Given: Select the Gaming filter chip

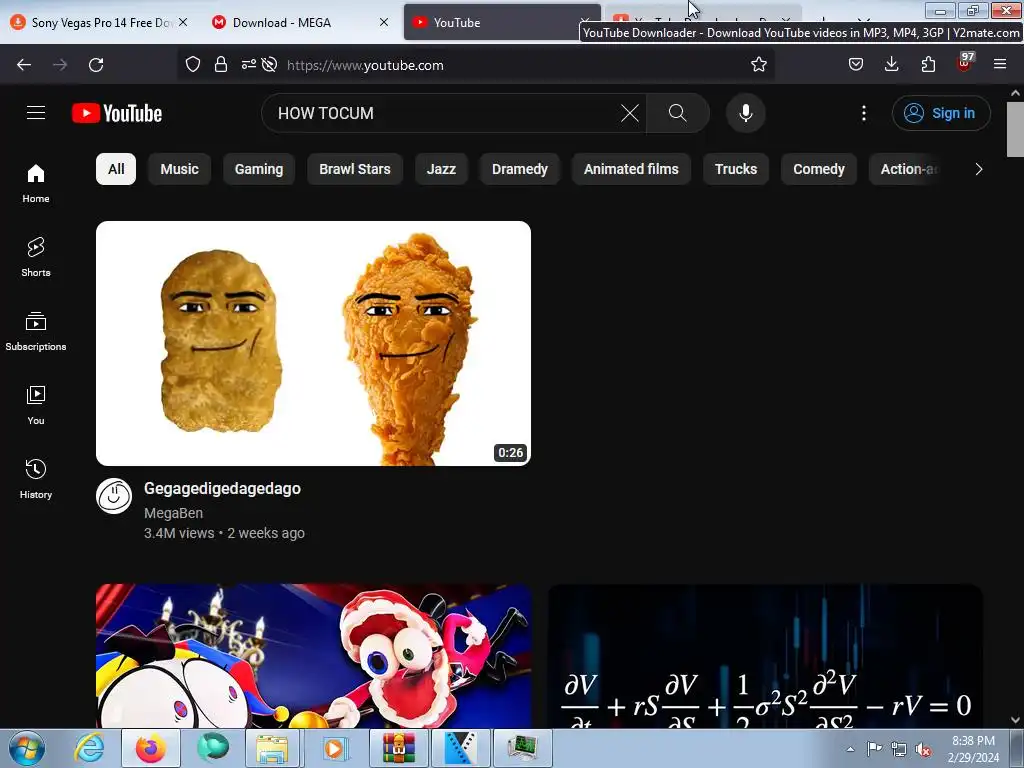Looking at the screenshot, I should [259, 169].
